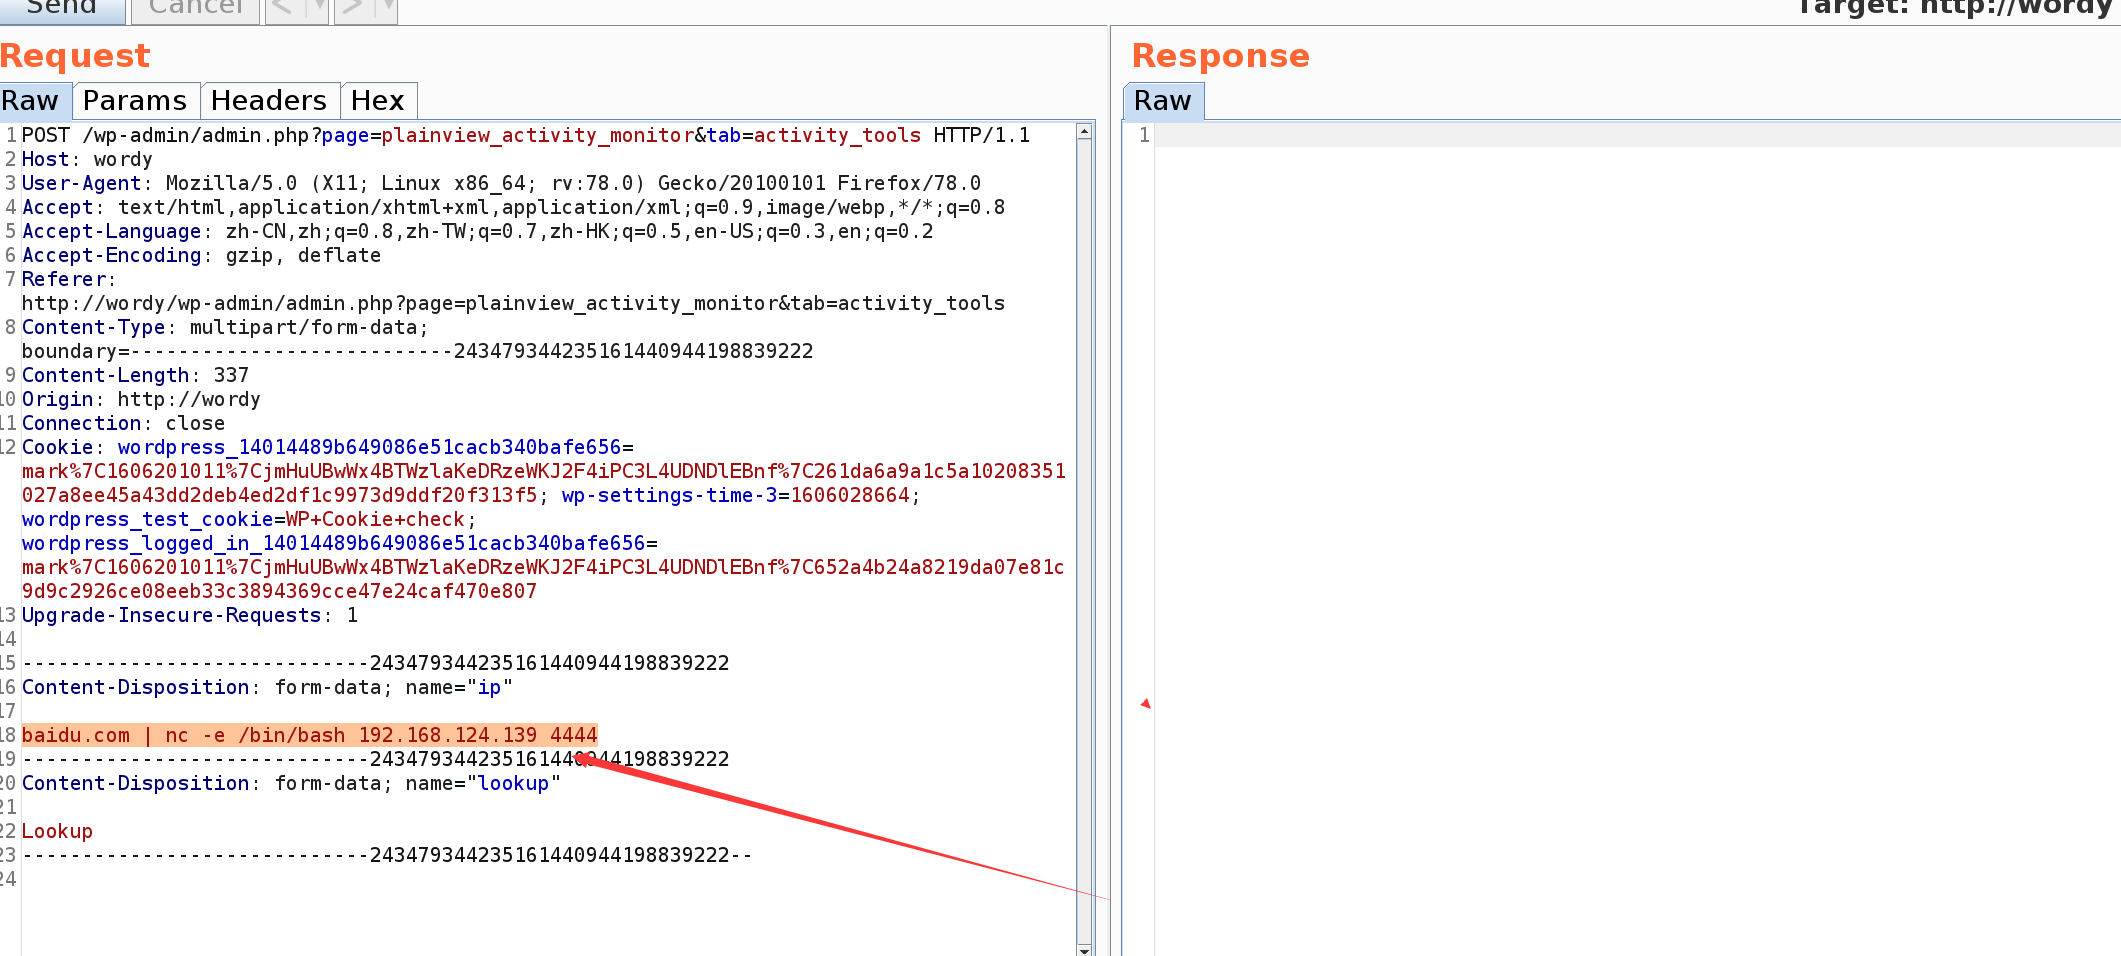This screenshot has height=956, width=2121.
Task: Click the boundary= header continuation line
Action: pyautogui.click(x=418, y=352)
